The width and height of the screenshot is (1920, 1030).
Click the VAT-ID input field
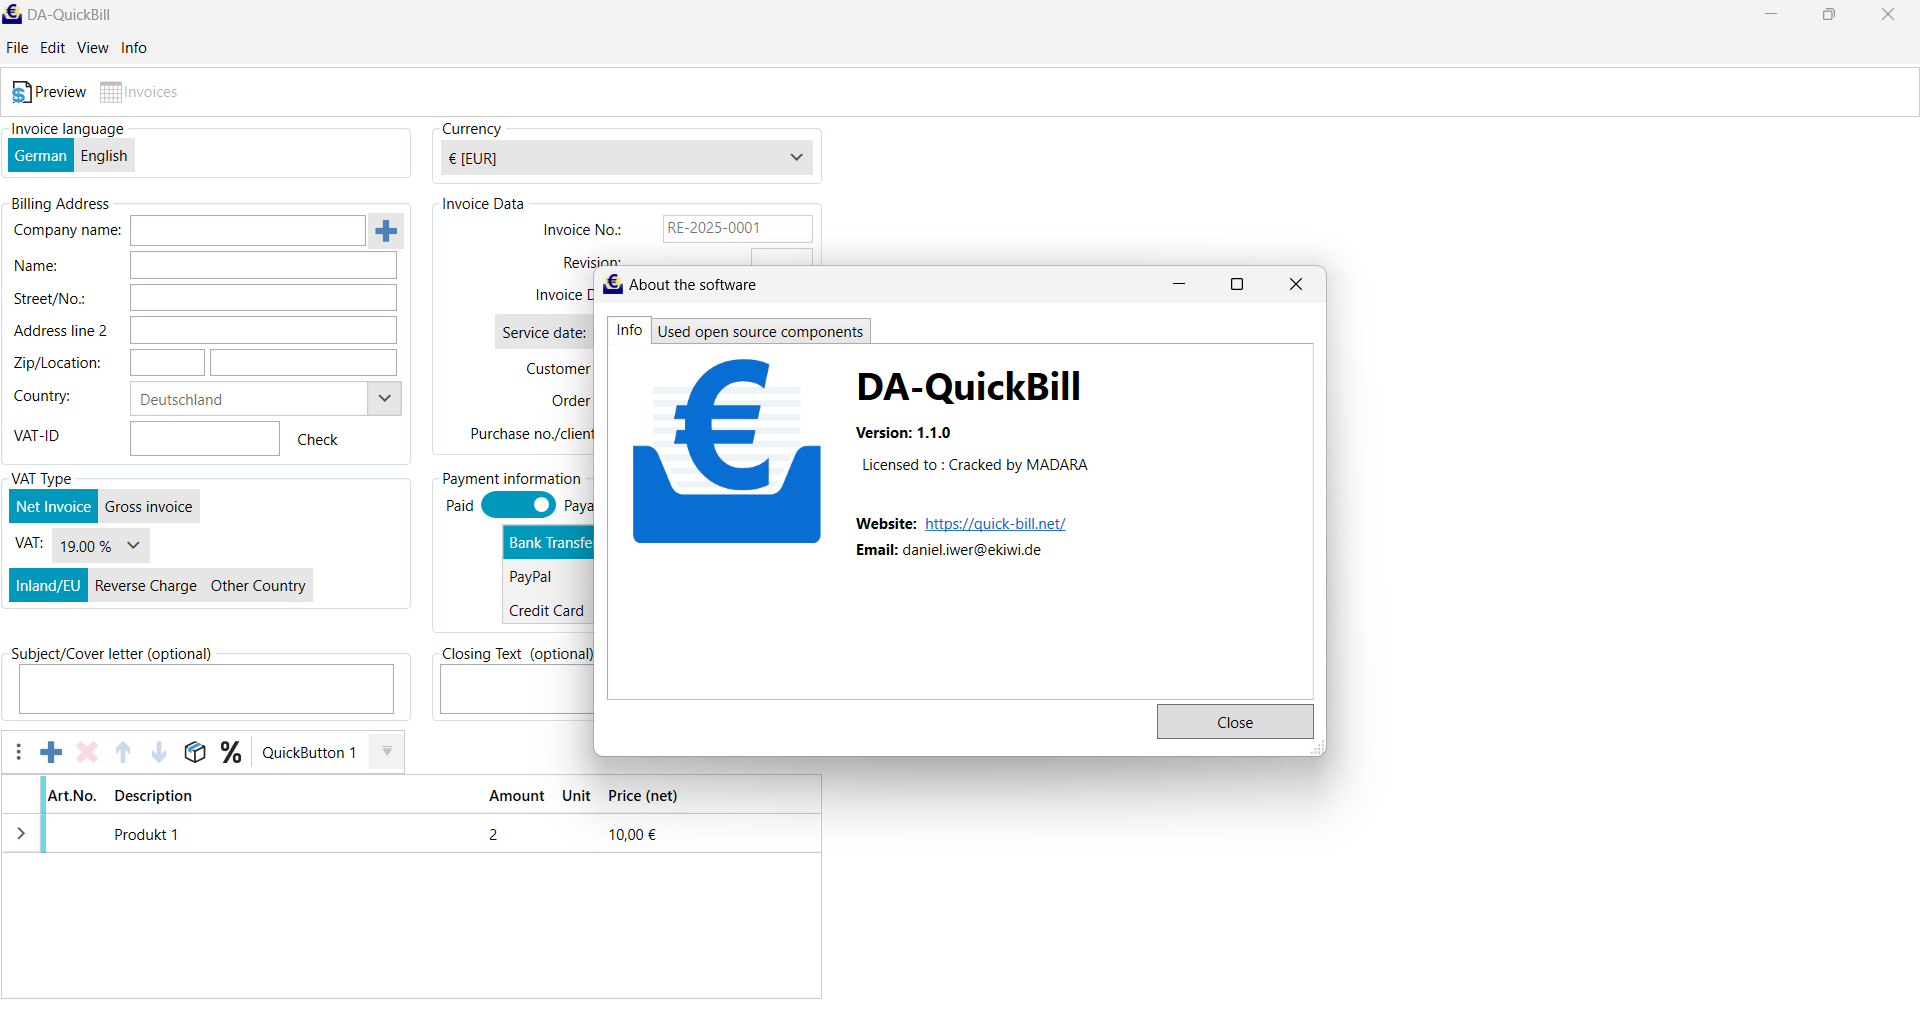[205, 438]
